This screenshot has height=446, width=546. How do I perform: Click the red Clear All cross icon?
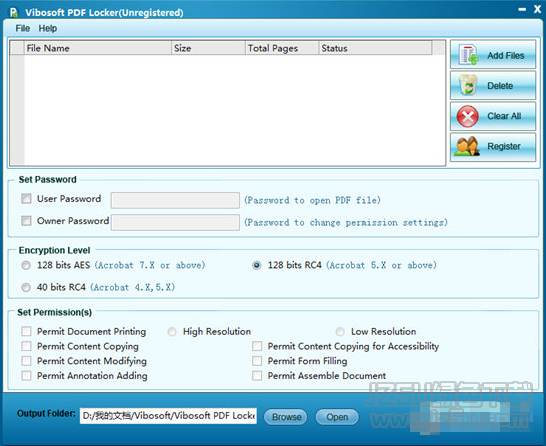pyautogui.click(x=467, y=116)
